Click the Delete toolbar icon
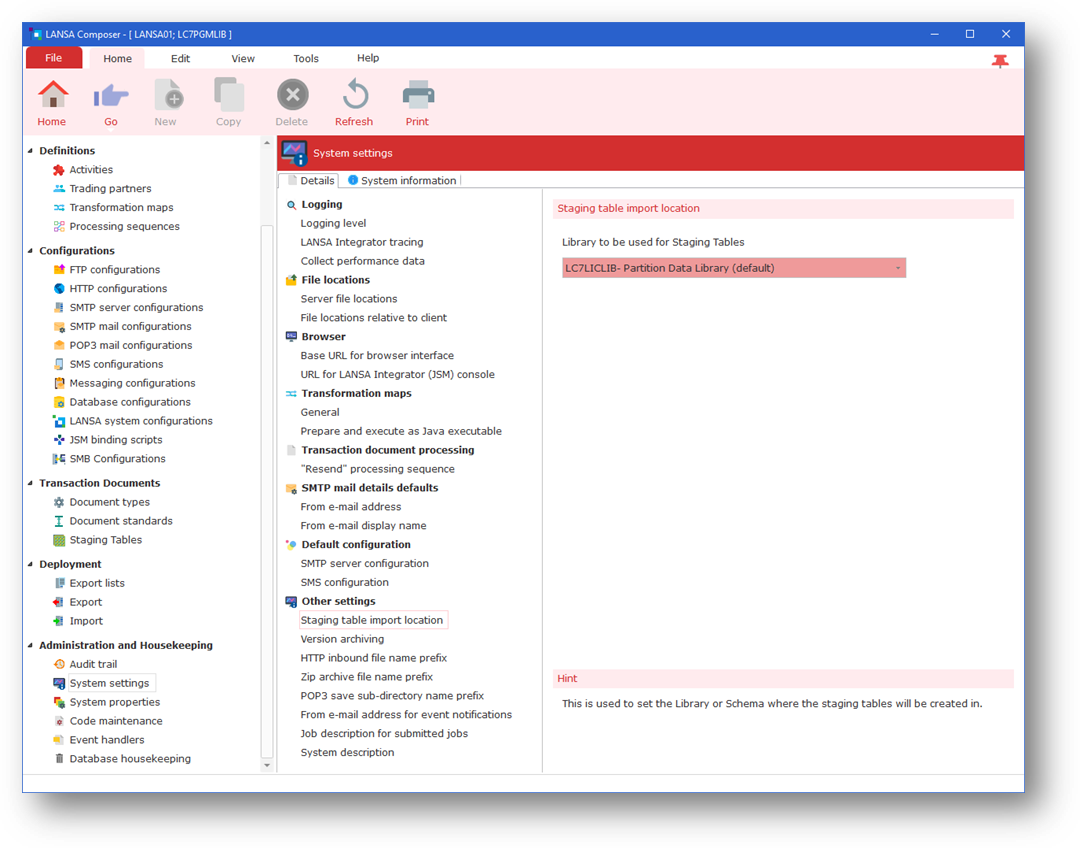 click(x=293, y=95)
